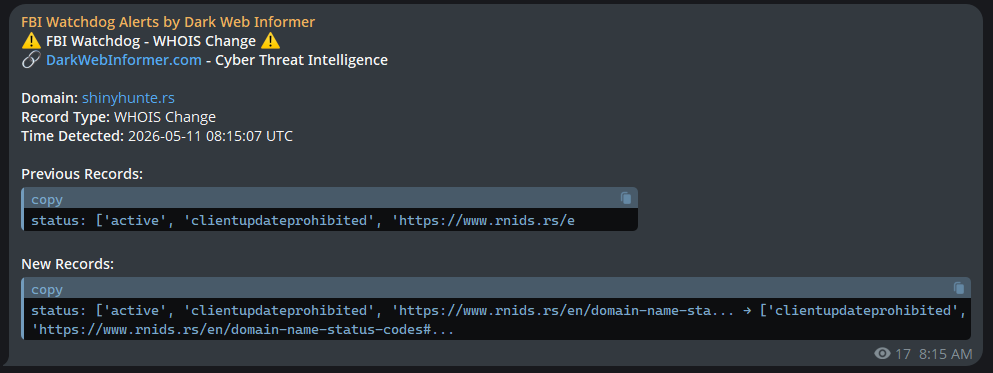Screen dimensions: 993x373
Task: Open the shinyhunte.rs domain link
Action: click(x=129, y=98)
